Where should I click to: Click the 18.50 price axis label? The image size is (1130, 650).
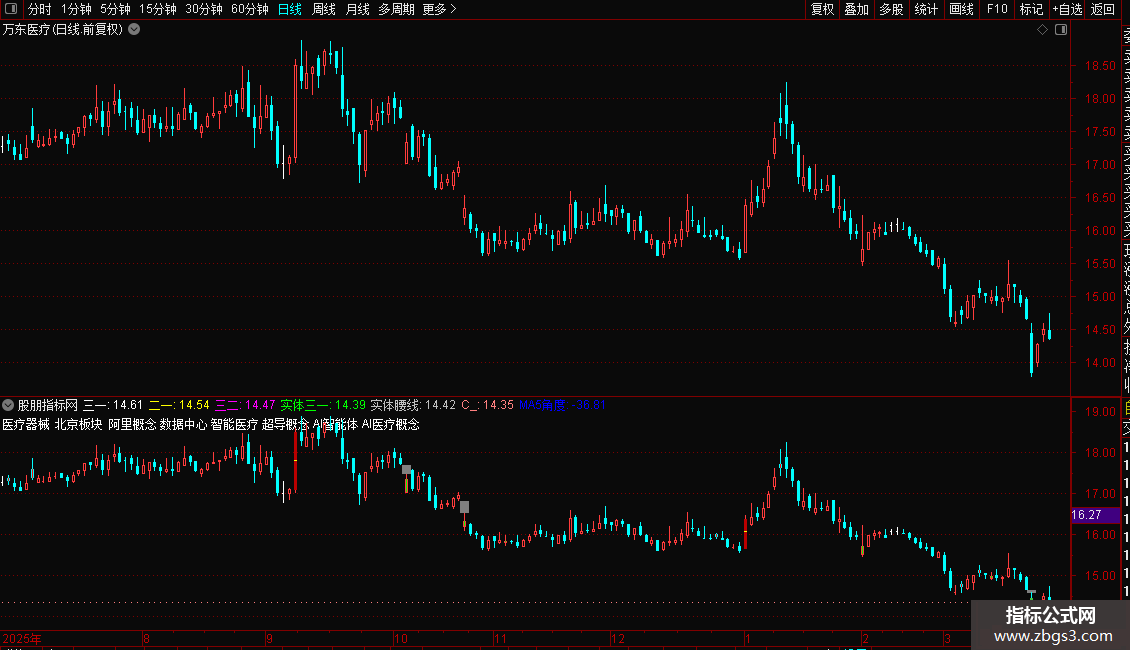click(1100, 66)
